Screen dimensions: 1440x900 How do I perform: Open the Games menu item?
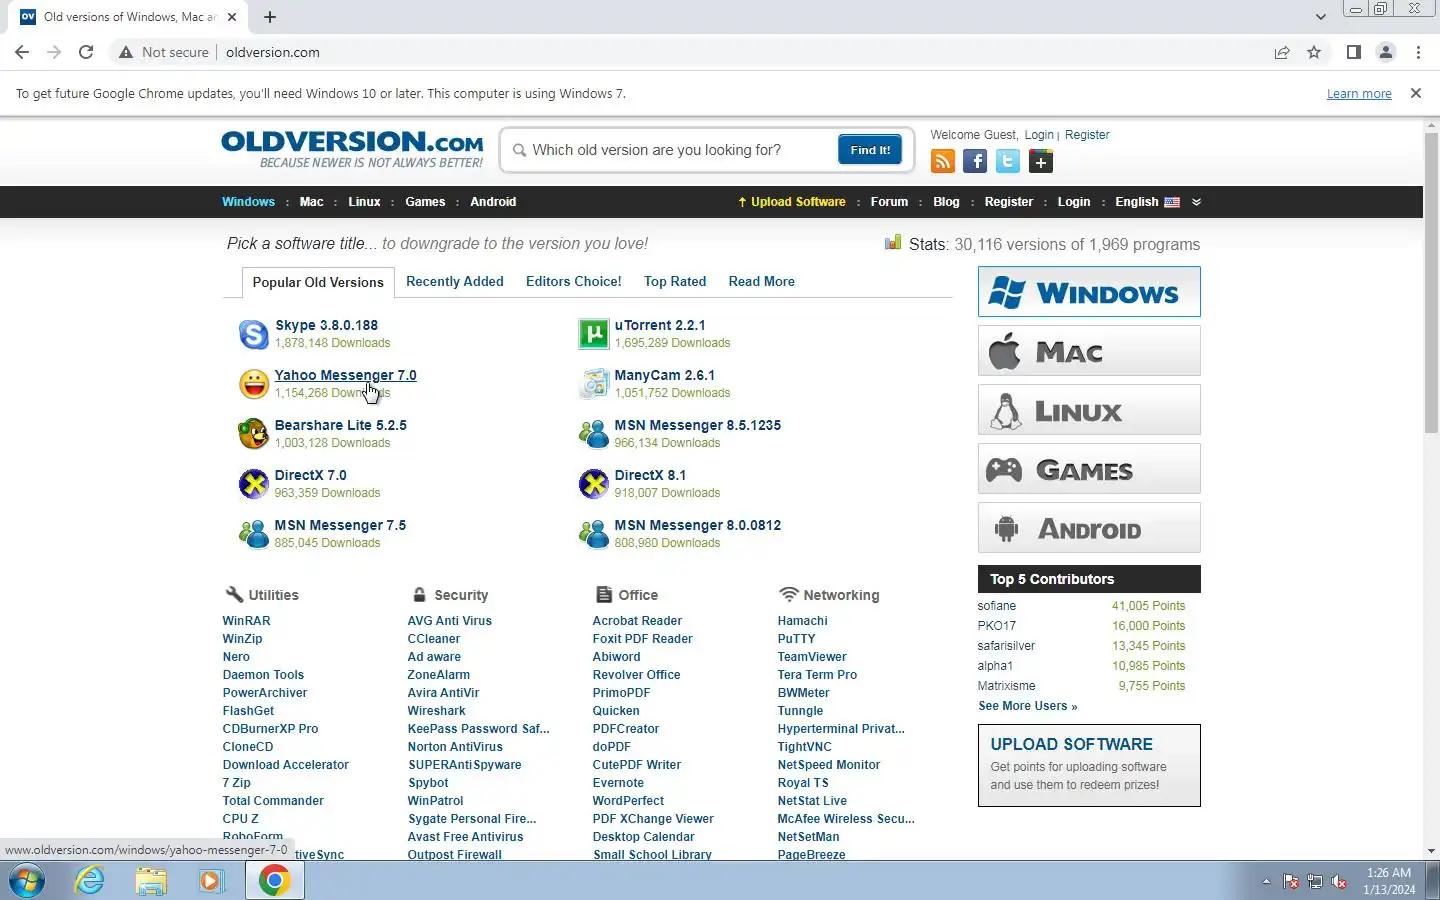(425, 202)
